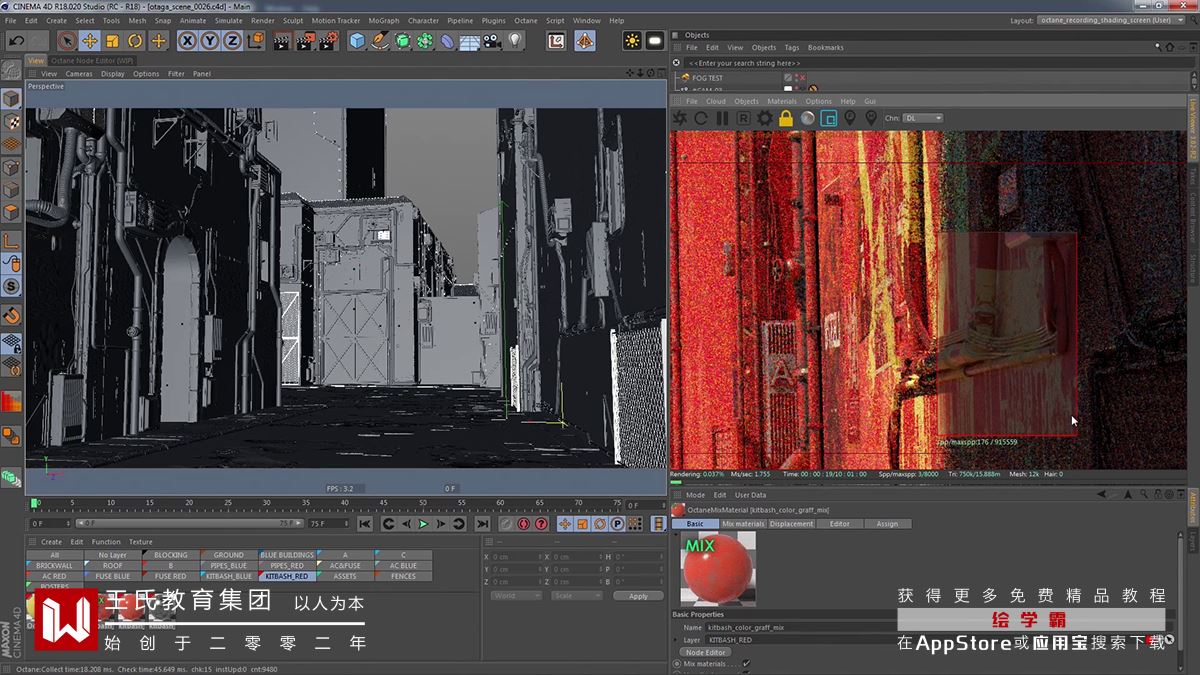Click the Undo arrow icon

click(x=16, y=41)
